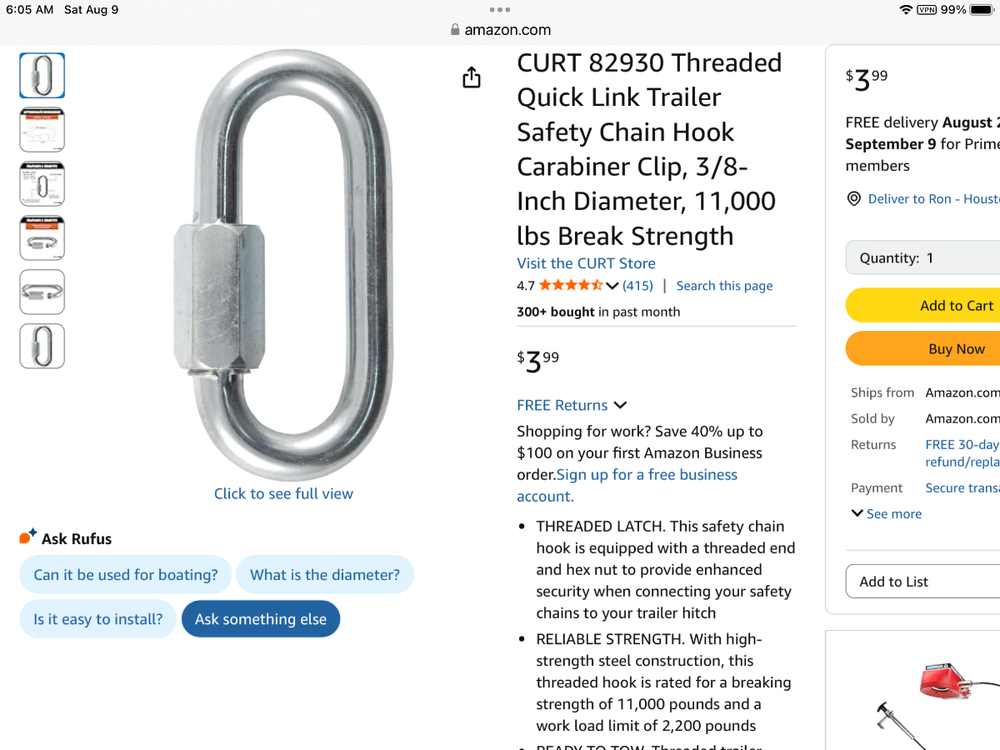Image resolution: width=1000 pixels, height=750 pixels.
Task: Expand the FREE Returns dropdown
Action: (620, 405)
